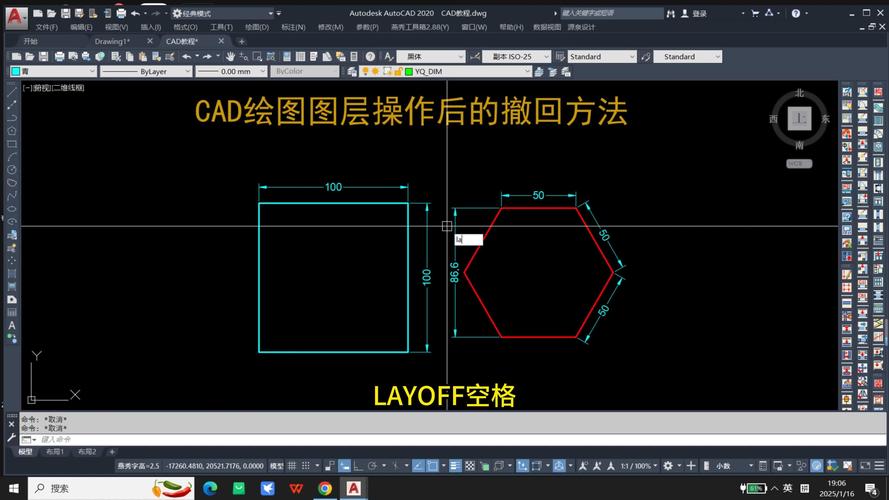Toggle clean screen icon in status bar
889x500 pixels.
pos(865,465)
